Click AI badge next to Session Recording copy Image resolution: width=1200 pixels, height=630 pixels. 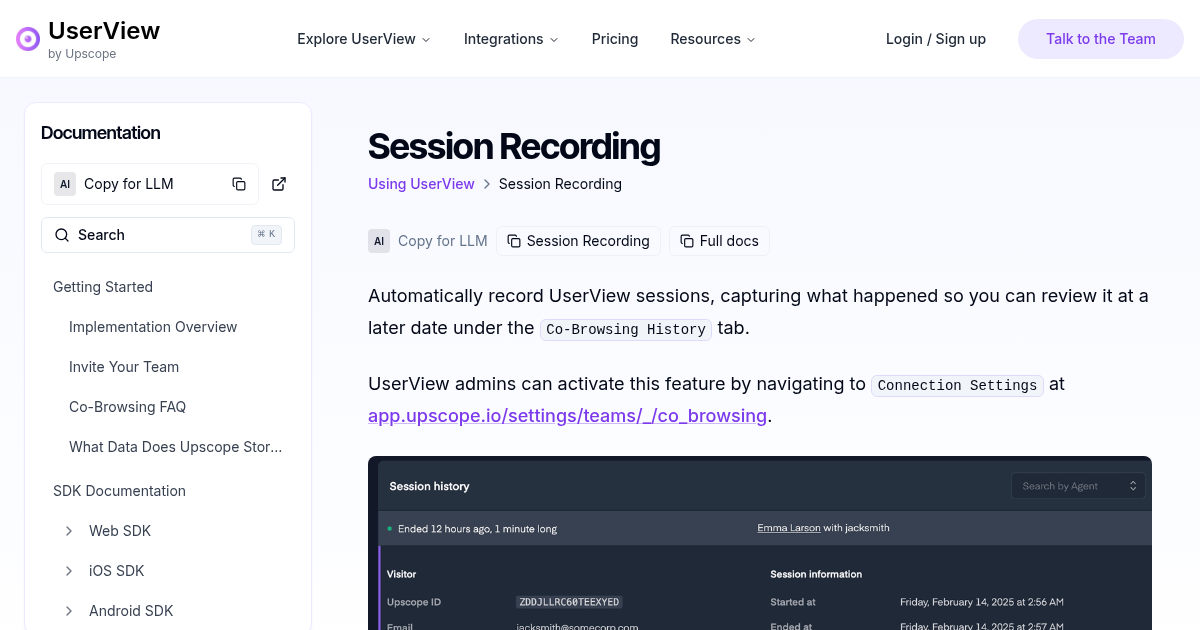tap(379, 241)
